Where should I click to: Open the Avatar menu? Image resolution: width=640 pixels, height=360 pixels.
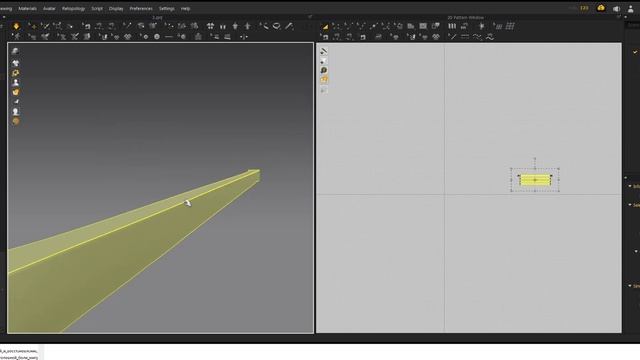click(x=49, y=9)
